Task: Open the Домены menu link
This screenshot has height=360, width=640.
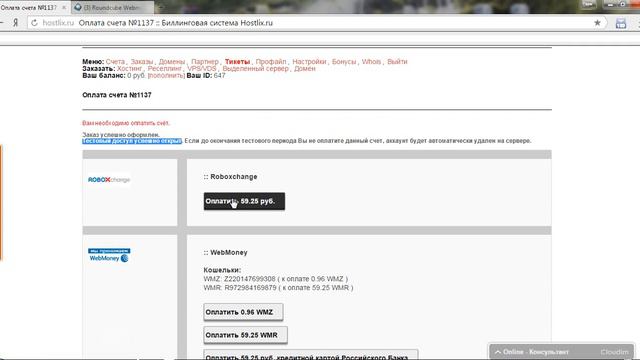Action: coord(172,62)
